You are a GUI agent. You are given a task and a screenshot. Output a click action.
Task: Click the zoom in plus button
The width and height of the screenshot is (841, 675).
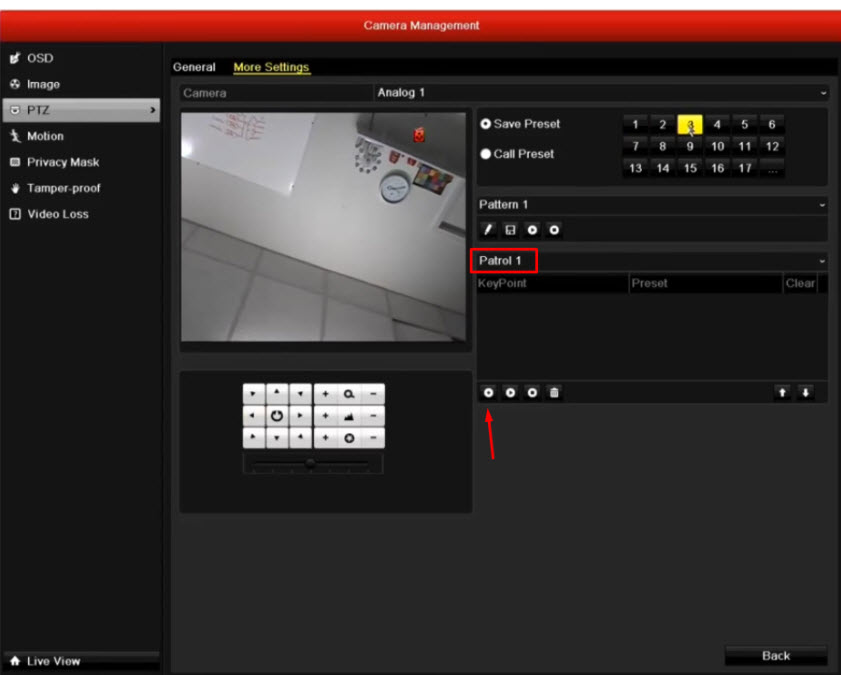325,394
